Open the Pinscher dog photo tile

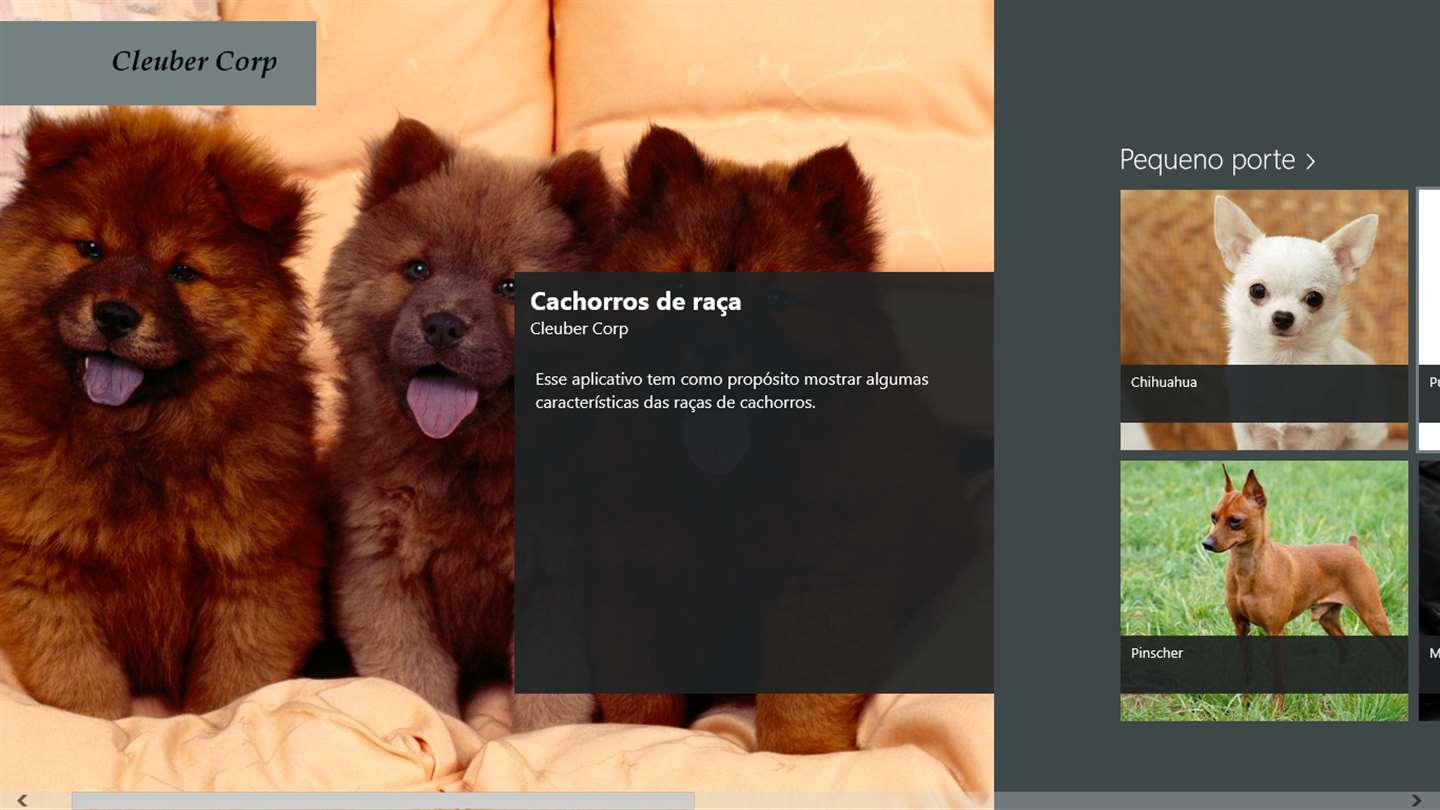[x=1264, y=591]
